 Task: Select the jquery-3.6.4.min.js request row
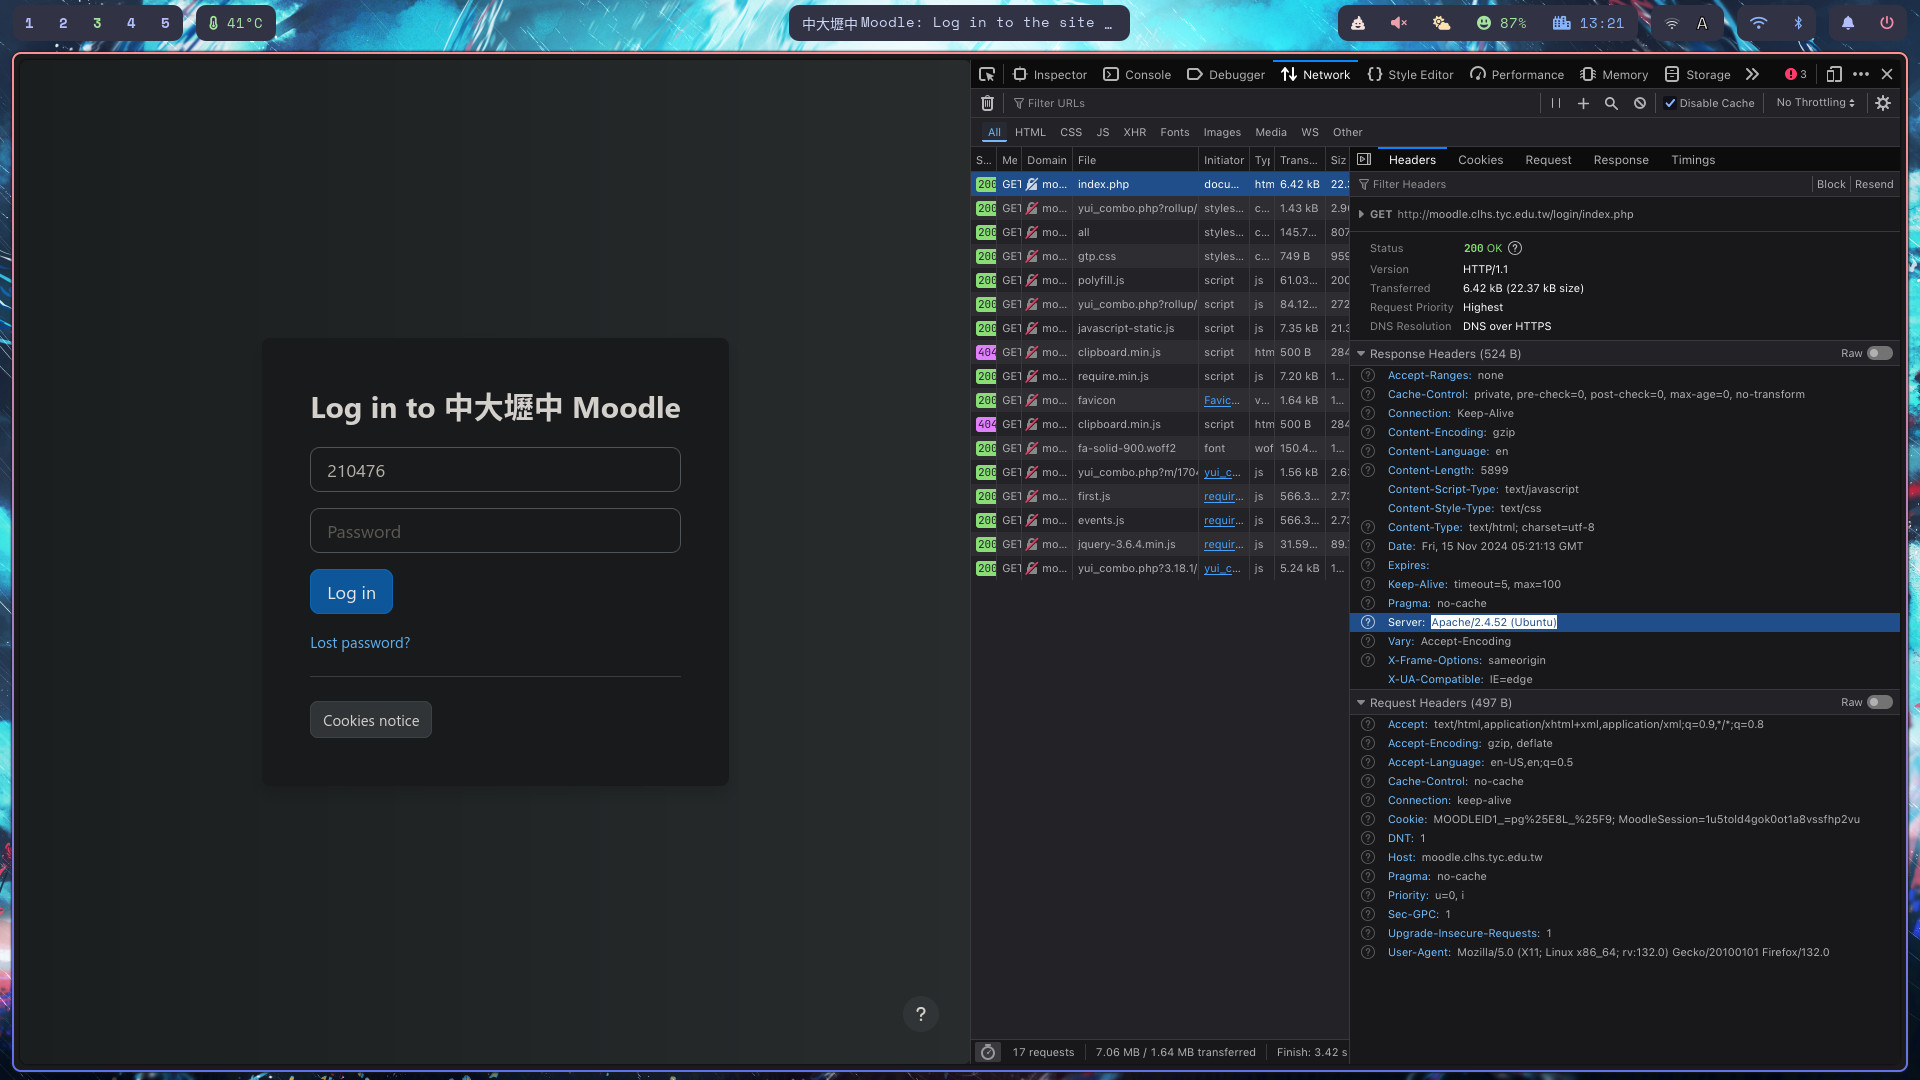pos(1160,544)
